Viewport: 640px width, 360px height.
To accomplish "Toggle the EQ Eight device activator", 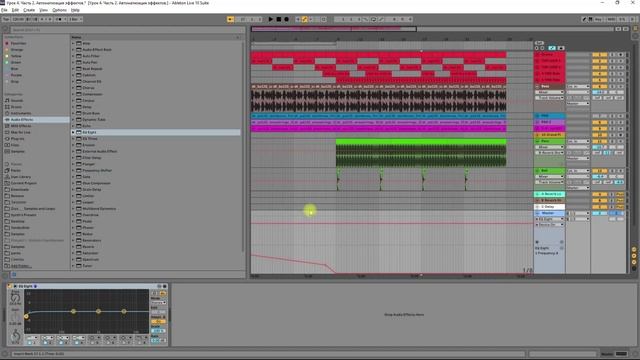I will pos(10,286).
